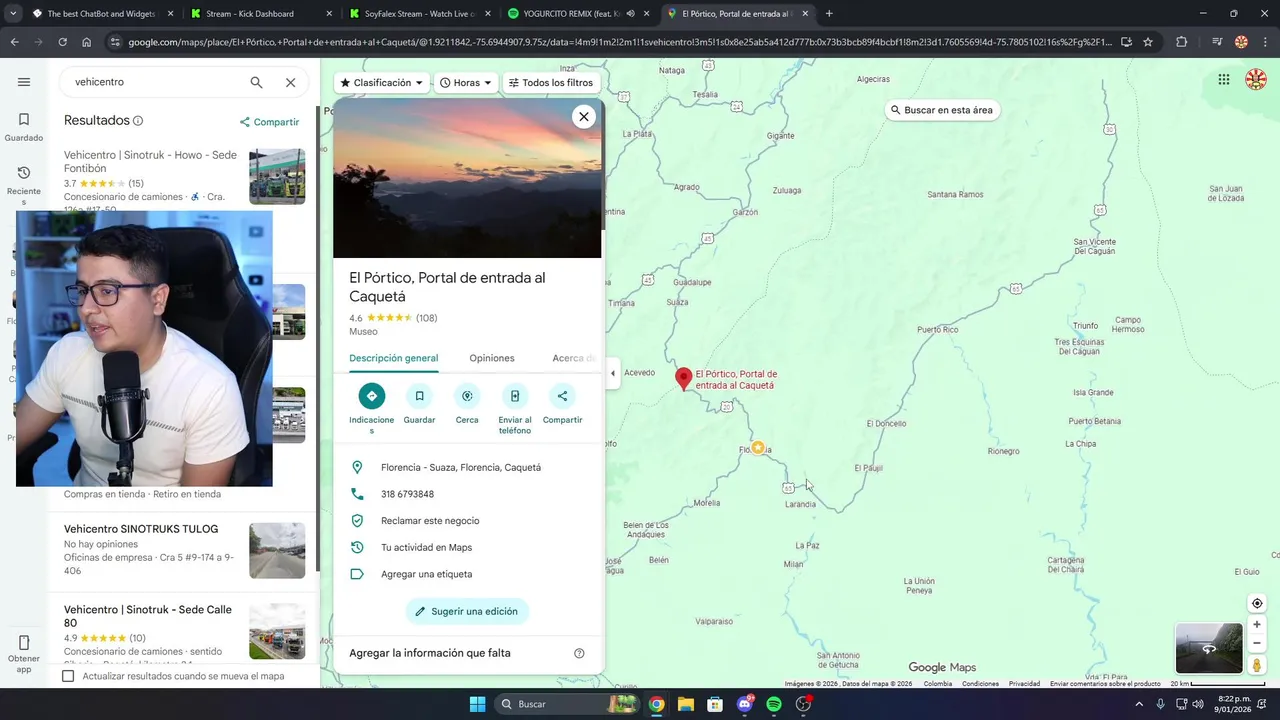Click the yellow star marker at Florencia
This screenshot has width=1280, height=720.
coord(758,448)
